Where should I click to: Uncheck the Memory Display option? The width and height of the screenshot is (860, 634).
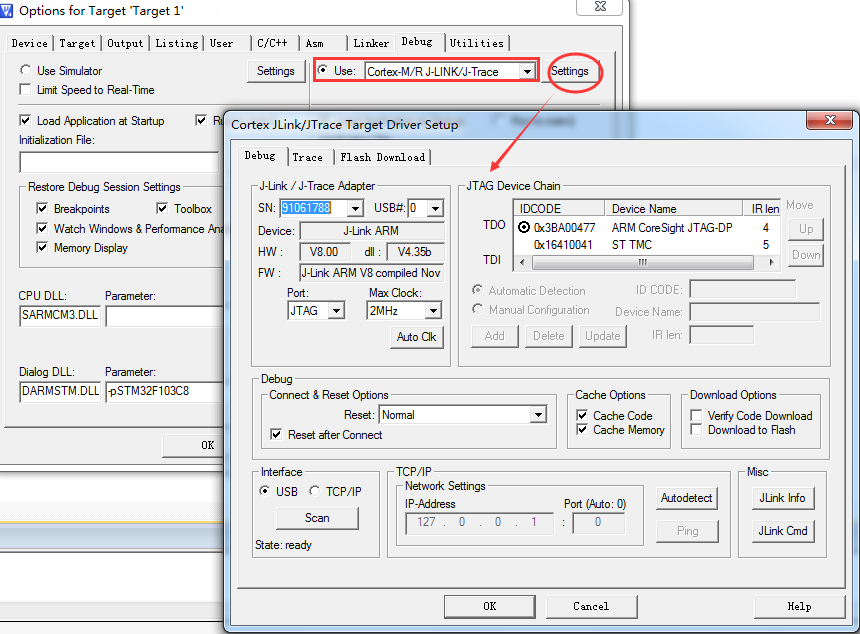coord(42,247)
